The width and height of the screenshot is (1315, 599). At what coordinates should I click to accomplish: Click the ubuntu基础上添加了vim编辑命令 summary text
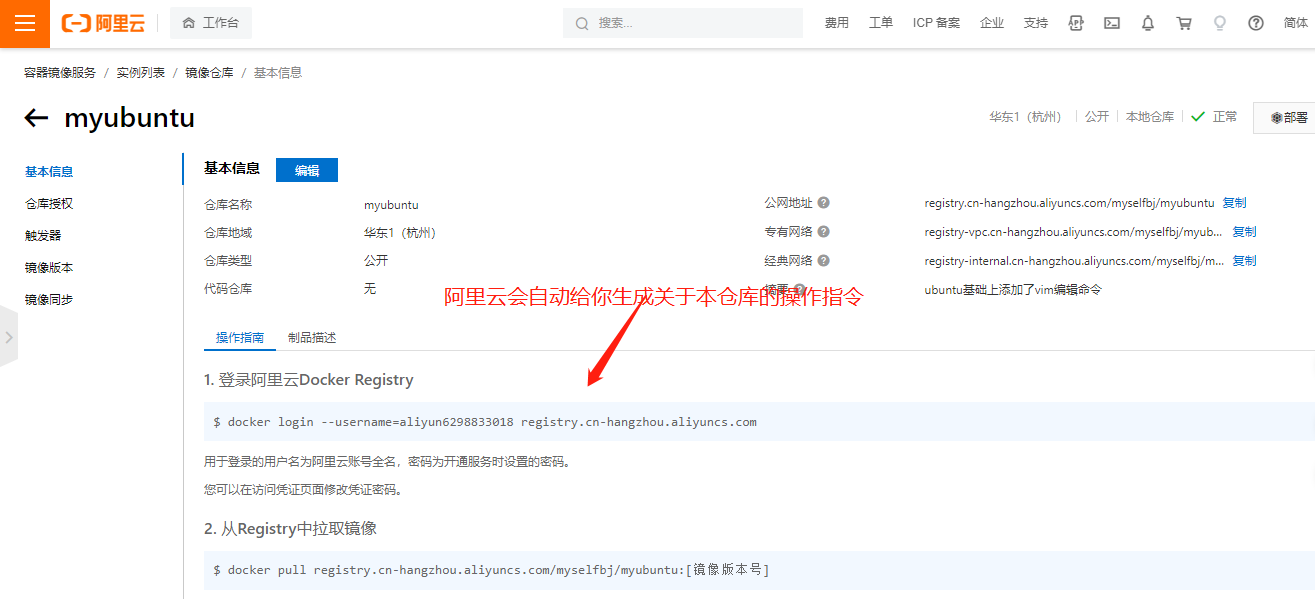(1013, 290)
